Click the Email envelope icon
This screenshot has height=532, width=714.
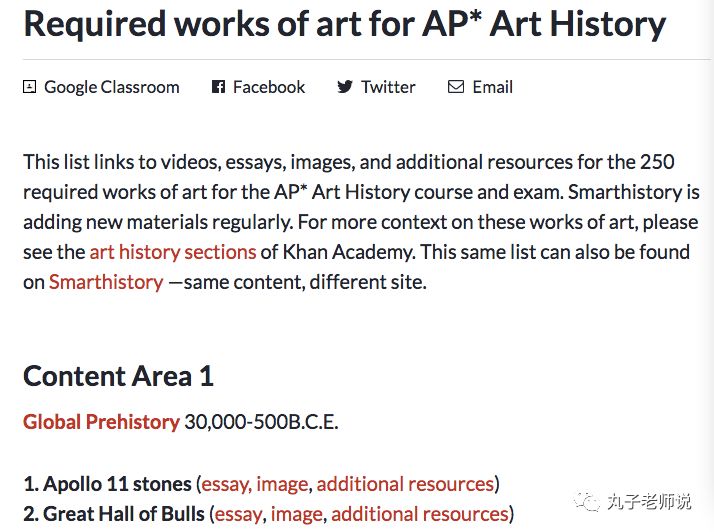(x=456, y=87)
